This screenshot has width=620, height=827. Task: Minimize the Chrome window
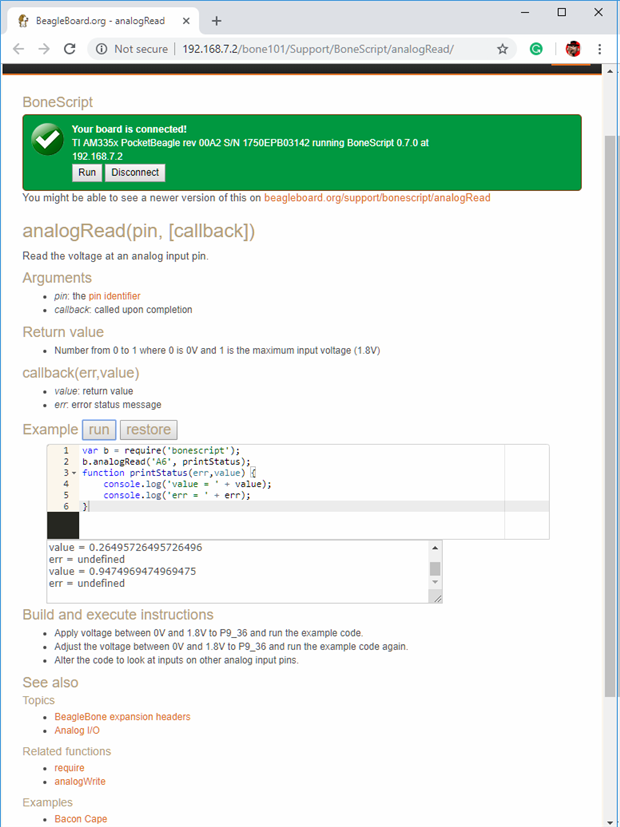click(525, 12)
